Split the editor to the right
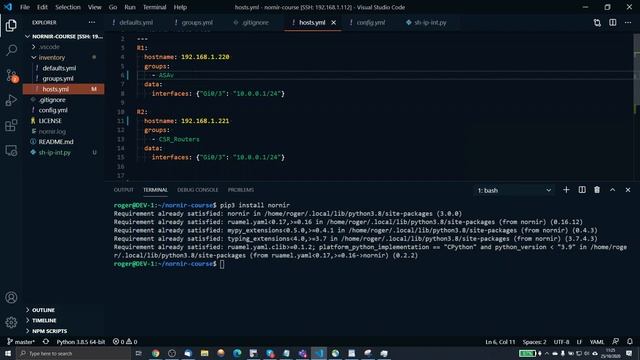The image size is (640, 360). pyautogui.click(x=613, y=22)
